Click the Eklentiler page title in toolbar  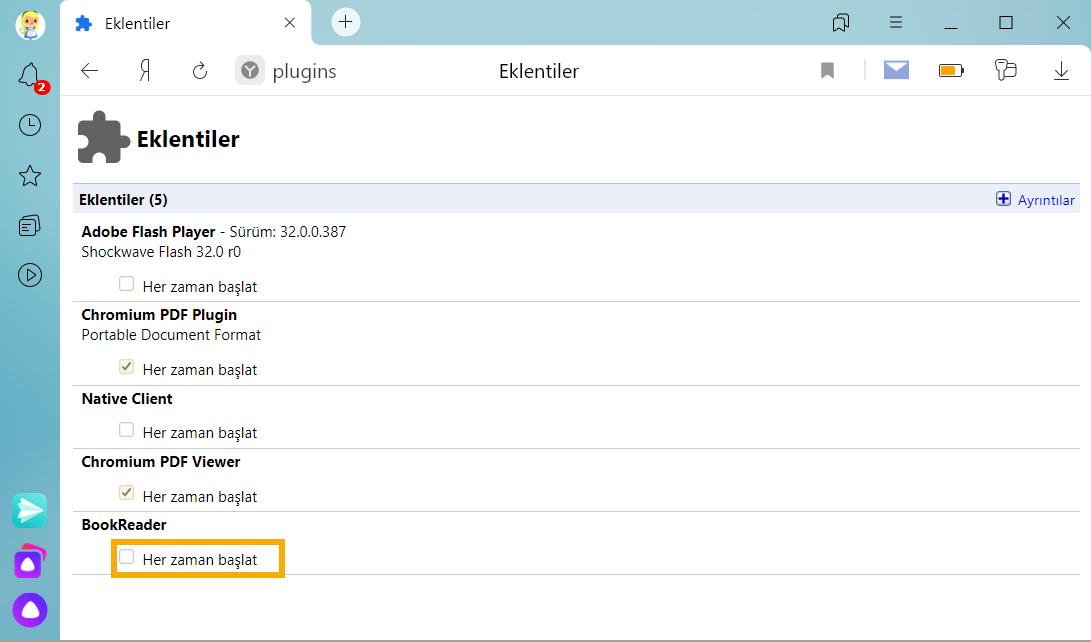coord(539,71)
